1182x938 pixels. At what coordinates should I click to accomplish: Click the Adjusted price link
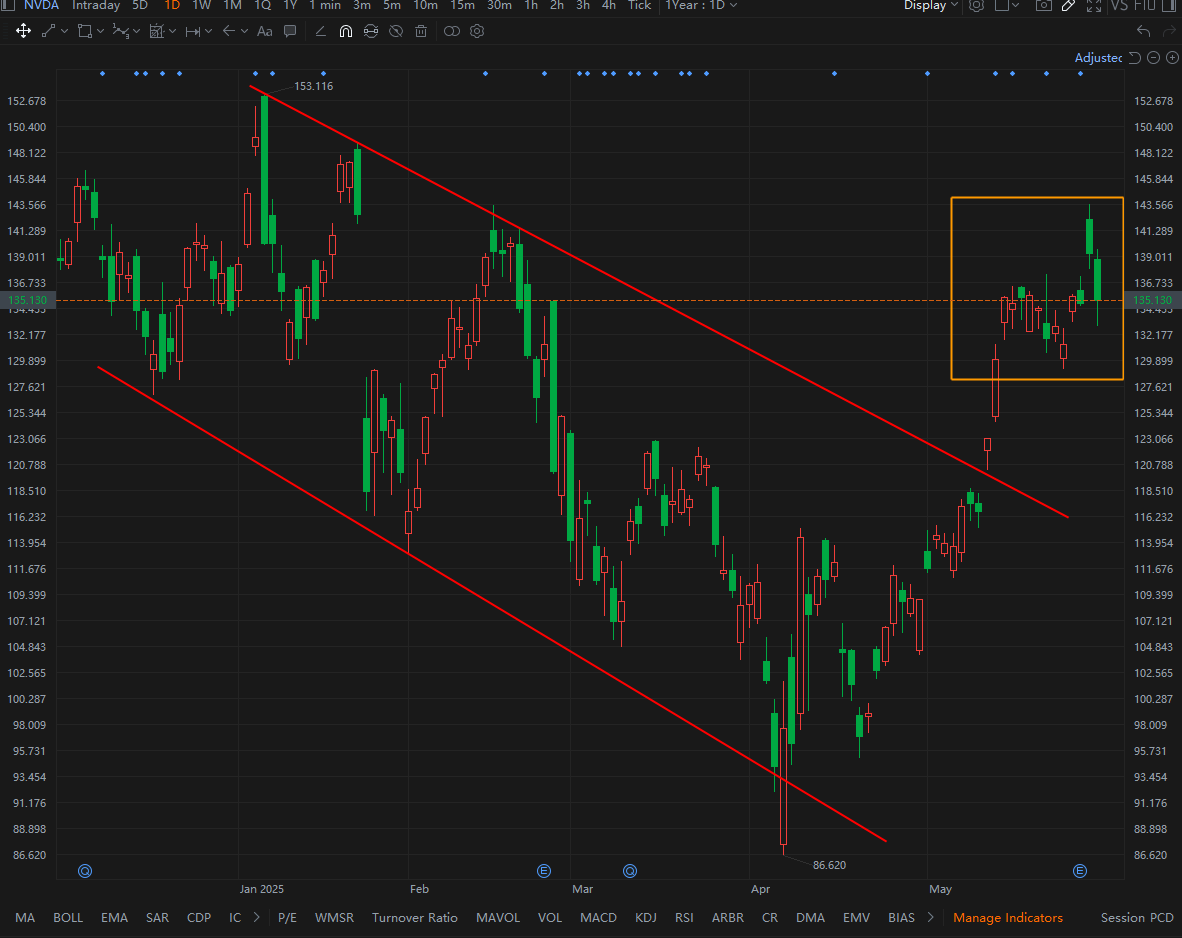point(1098,58)
